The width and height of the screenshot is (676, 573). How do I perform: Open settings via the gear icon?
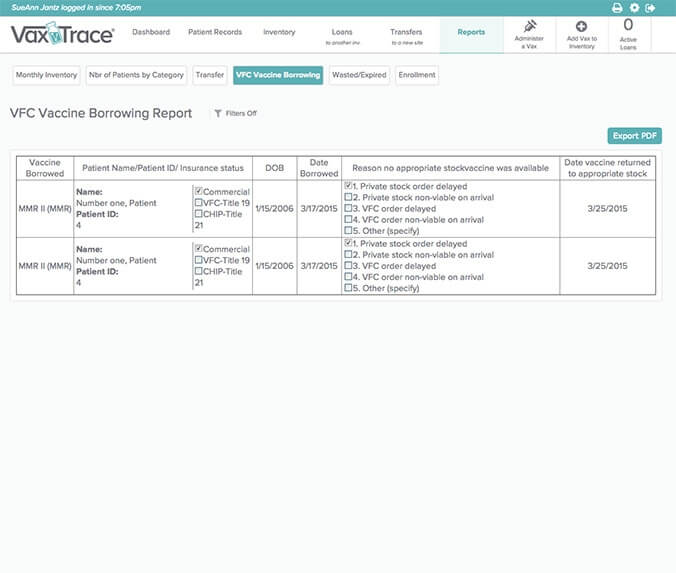click(634, 8)
